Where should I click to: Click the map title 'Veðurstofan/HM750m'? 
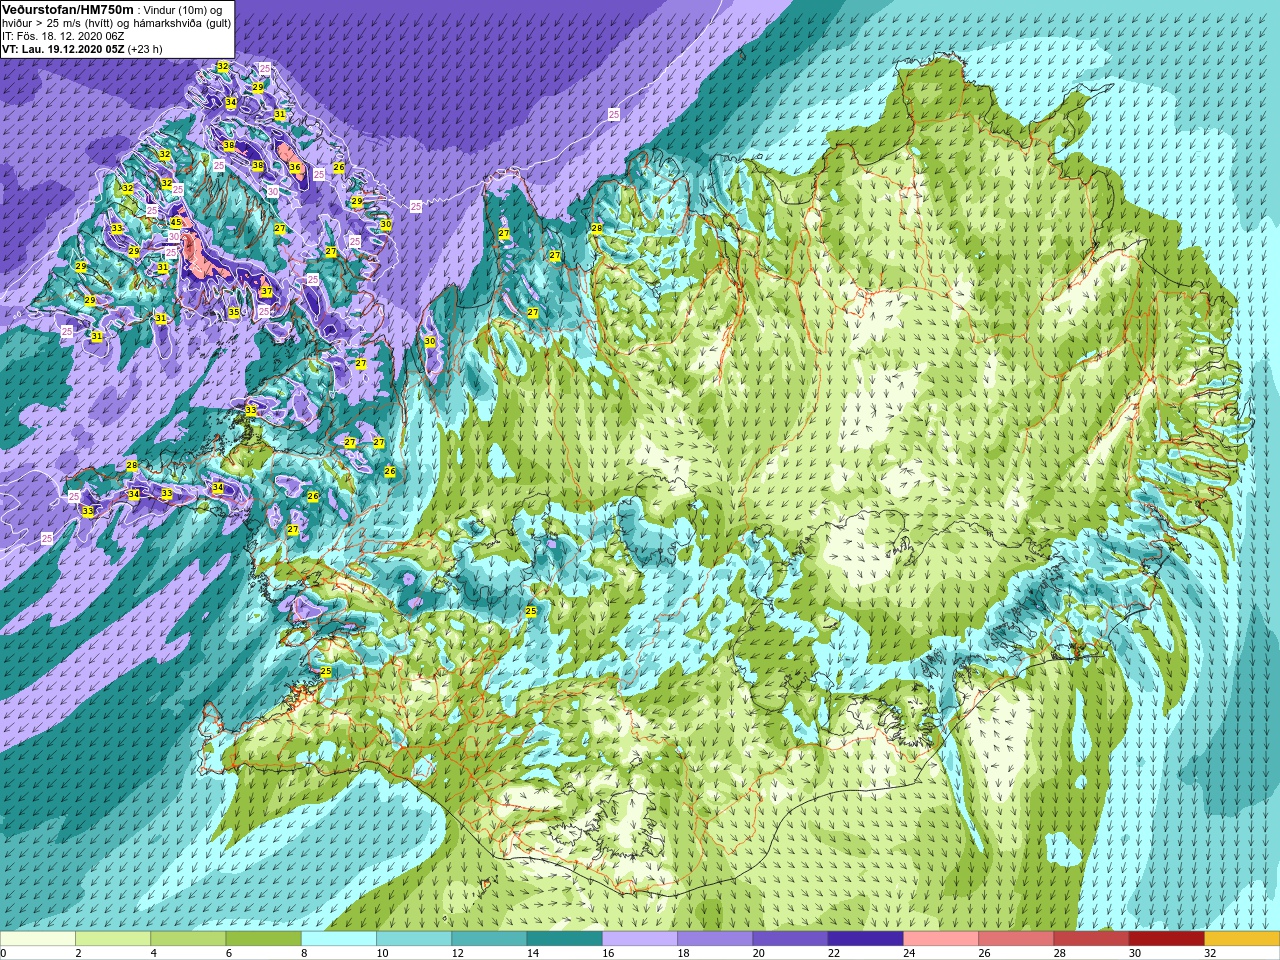click(x=68, y=9)
